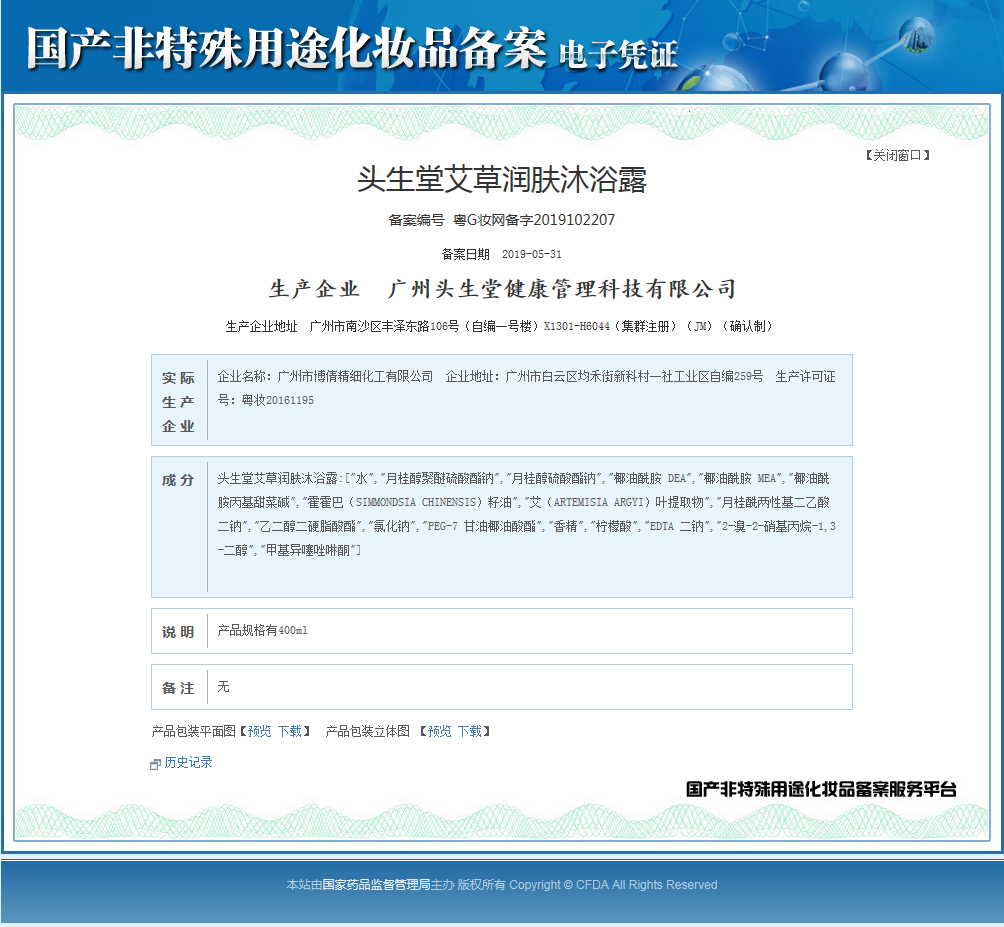This screenshot has height=927, width=1004.
Task: Download the 产品包装立体图 image
Action: [x=469, y=731]
